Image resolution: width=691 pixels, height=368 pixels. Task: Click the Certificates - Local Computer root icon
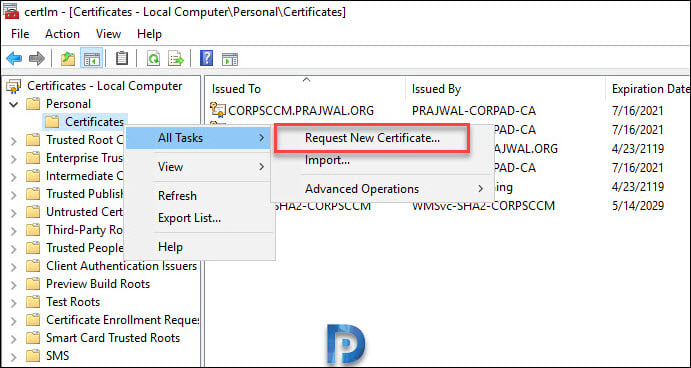pyautogui.click(x=14, y=86)
